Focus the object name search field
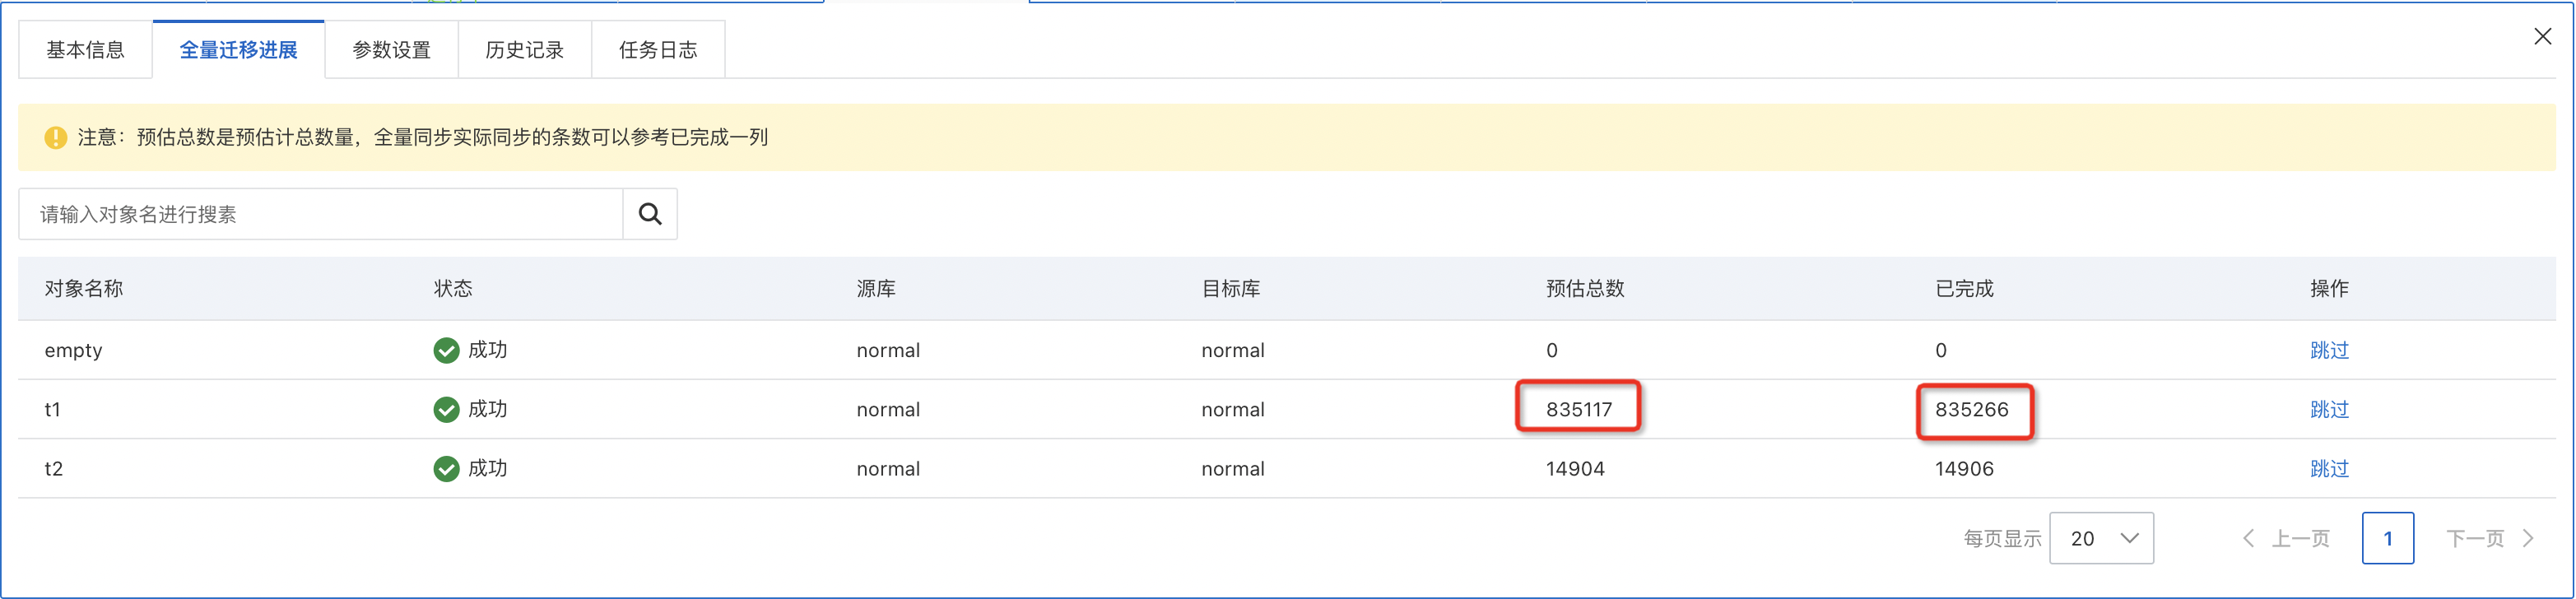This screenshot has height=599, width=2576. (x=321, y=214)
